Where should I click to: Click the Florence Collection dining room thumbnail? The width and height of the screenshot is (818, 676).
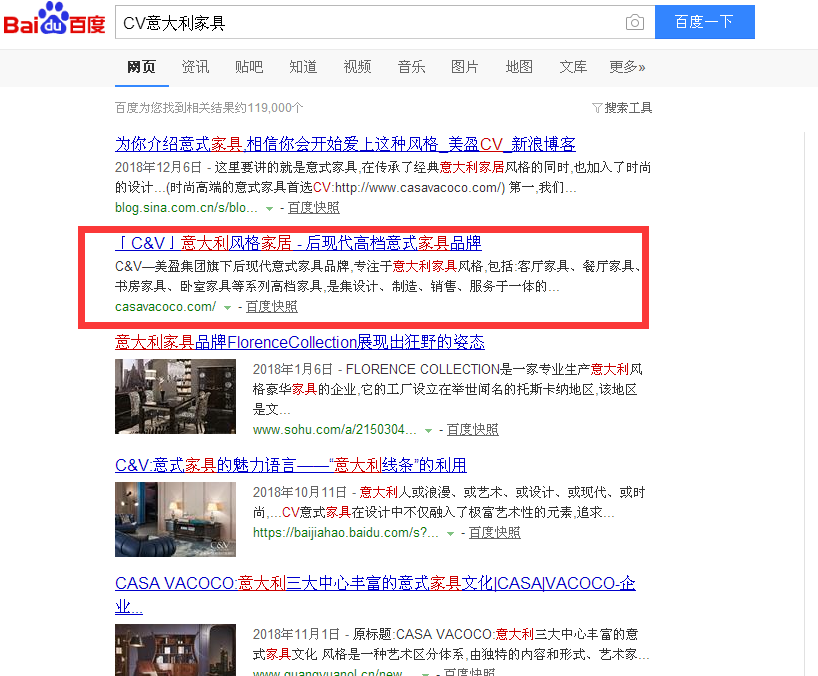click(x=175, y=396)
